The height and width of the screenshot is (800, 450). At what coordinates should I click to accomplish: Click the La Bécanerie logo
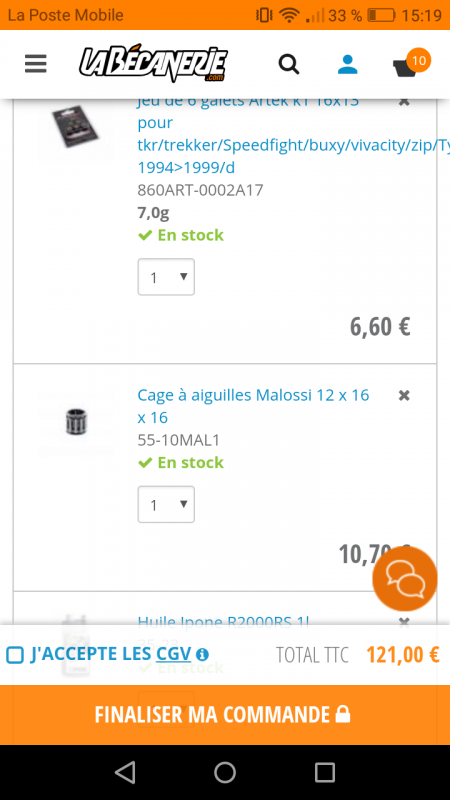[x=153, y=64]
